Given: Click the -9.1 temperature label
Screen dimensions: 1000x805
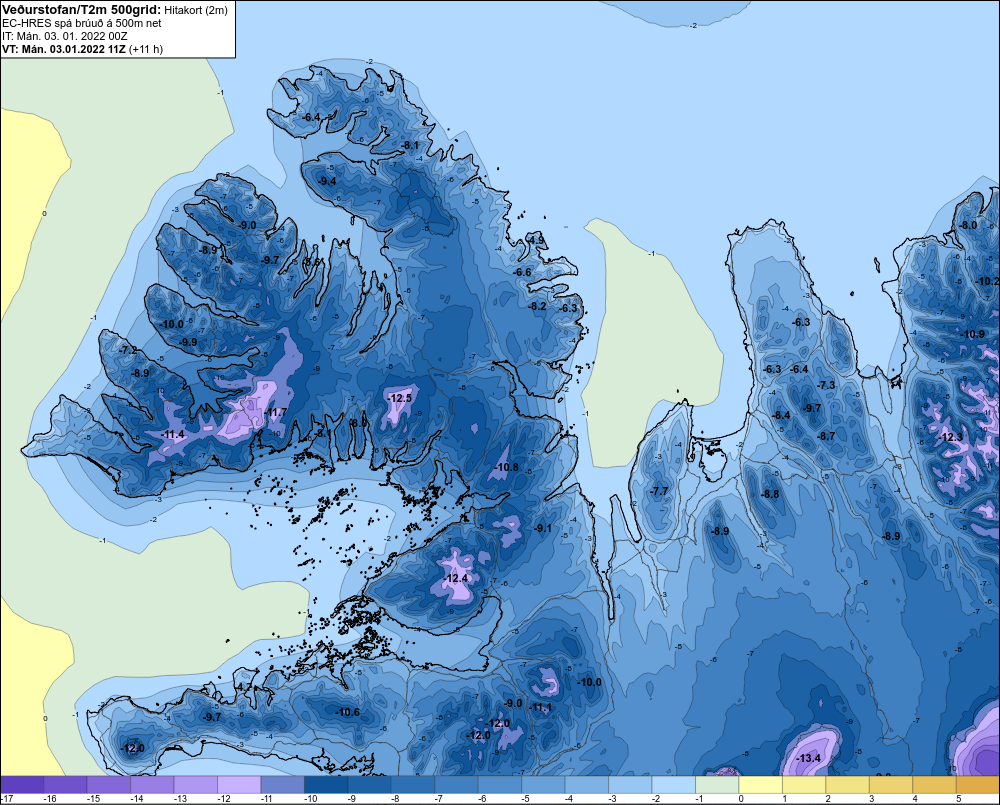Looking at the screenshot, I should pyautogui.click(x=543, y=528).
